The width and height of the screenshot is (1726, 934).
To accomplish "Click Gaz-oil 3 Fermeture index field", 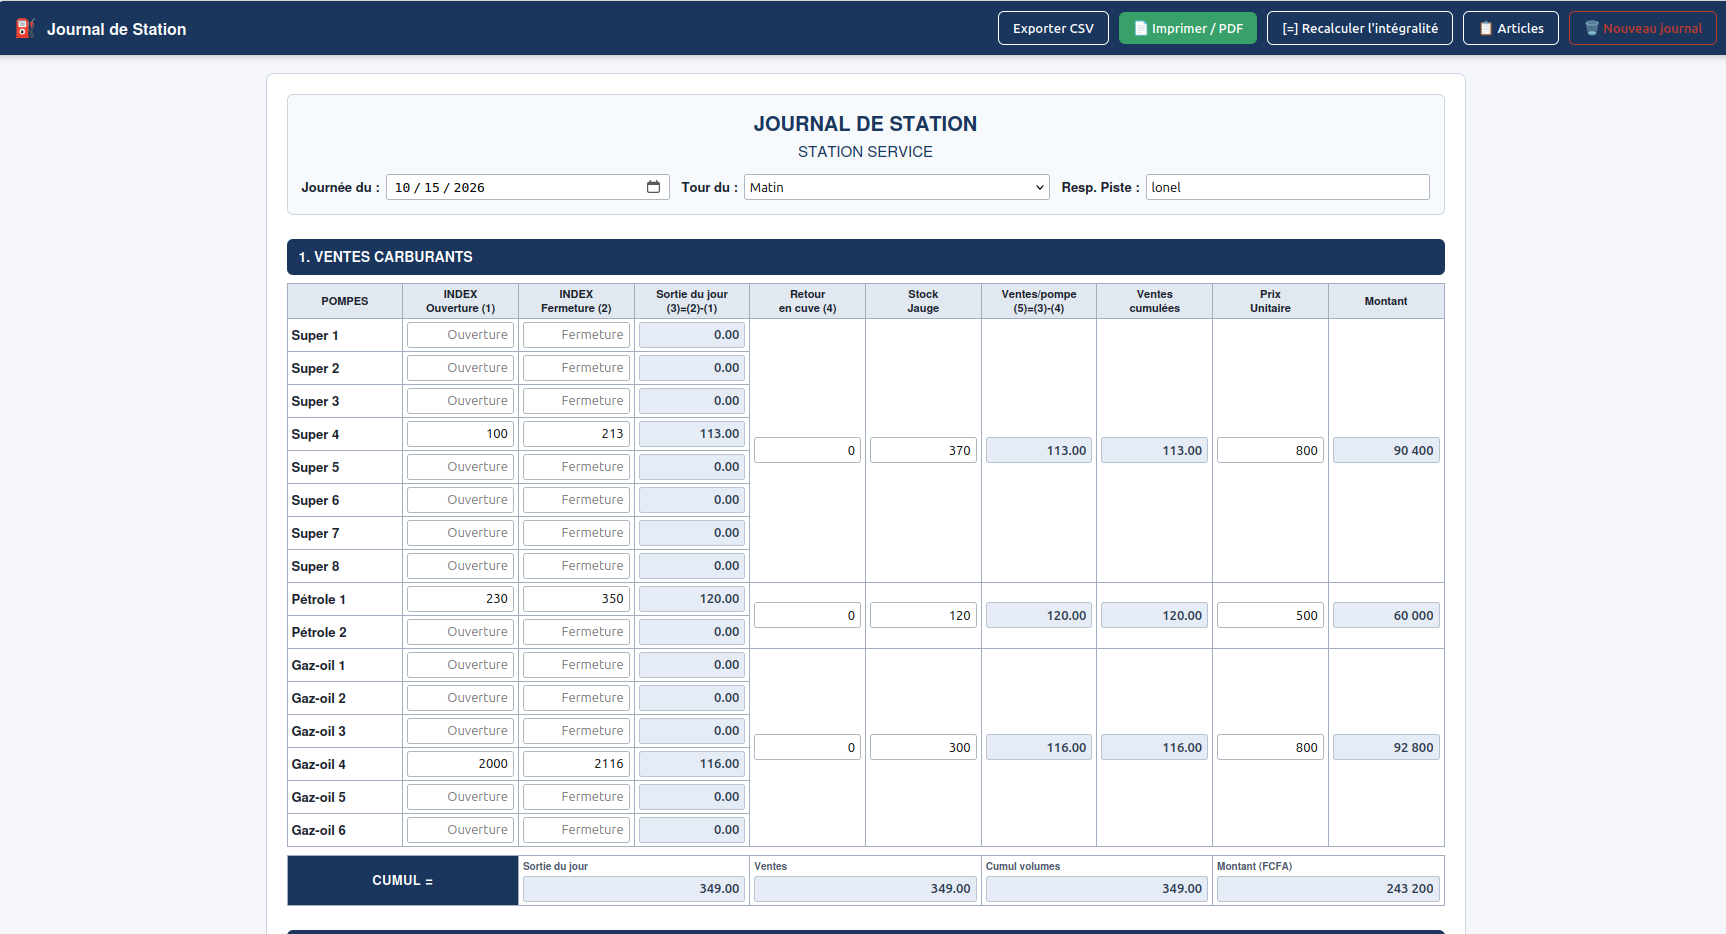I will click(576, 731).
